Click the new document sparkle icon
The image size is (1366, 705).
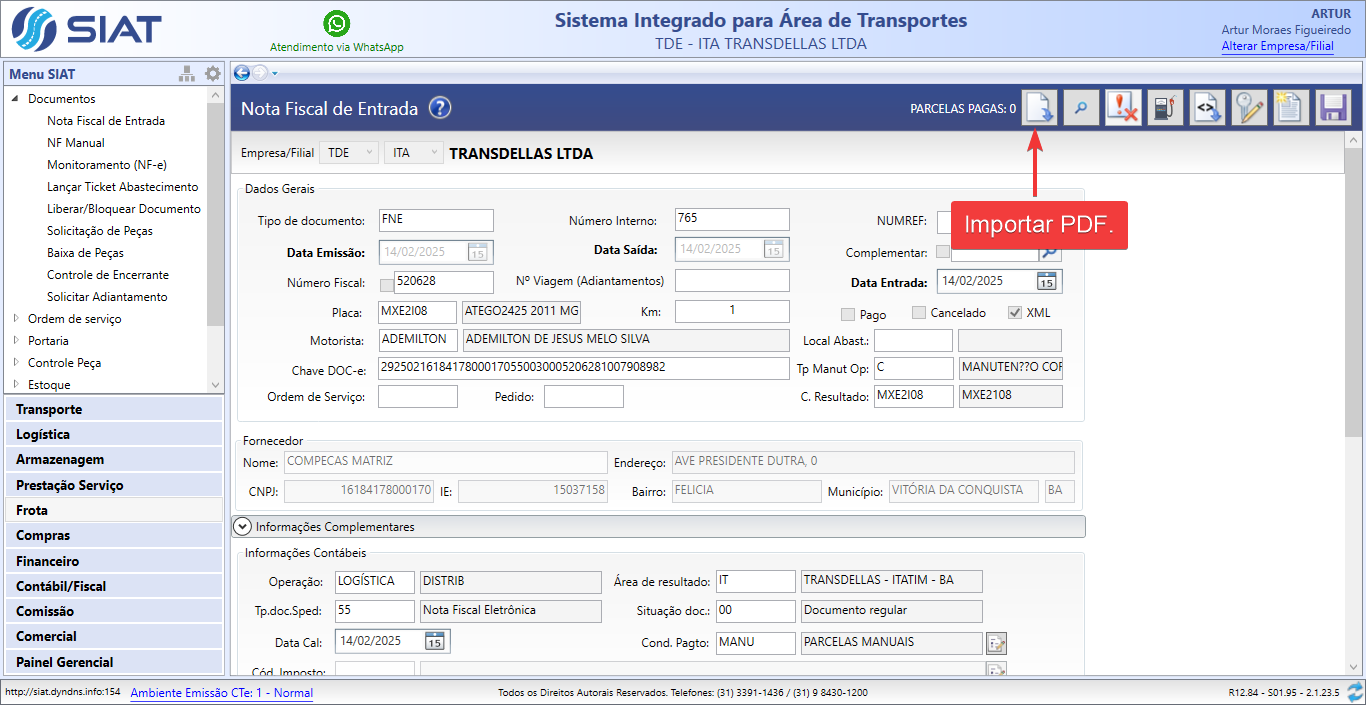pyautogui.click(x=1290, y=108)
